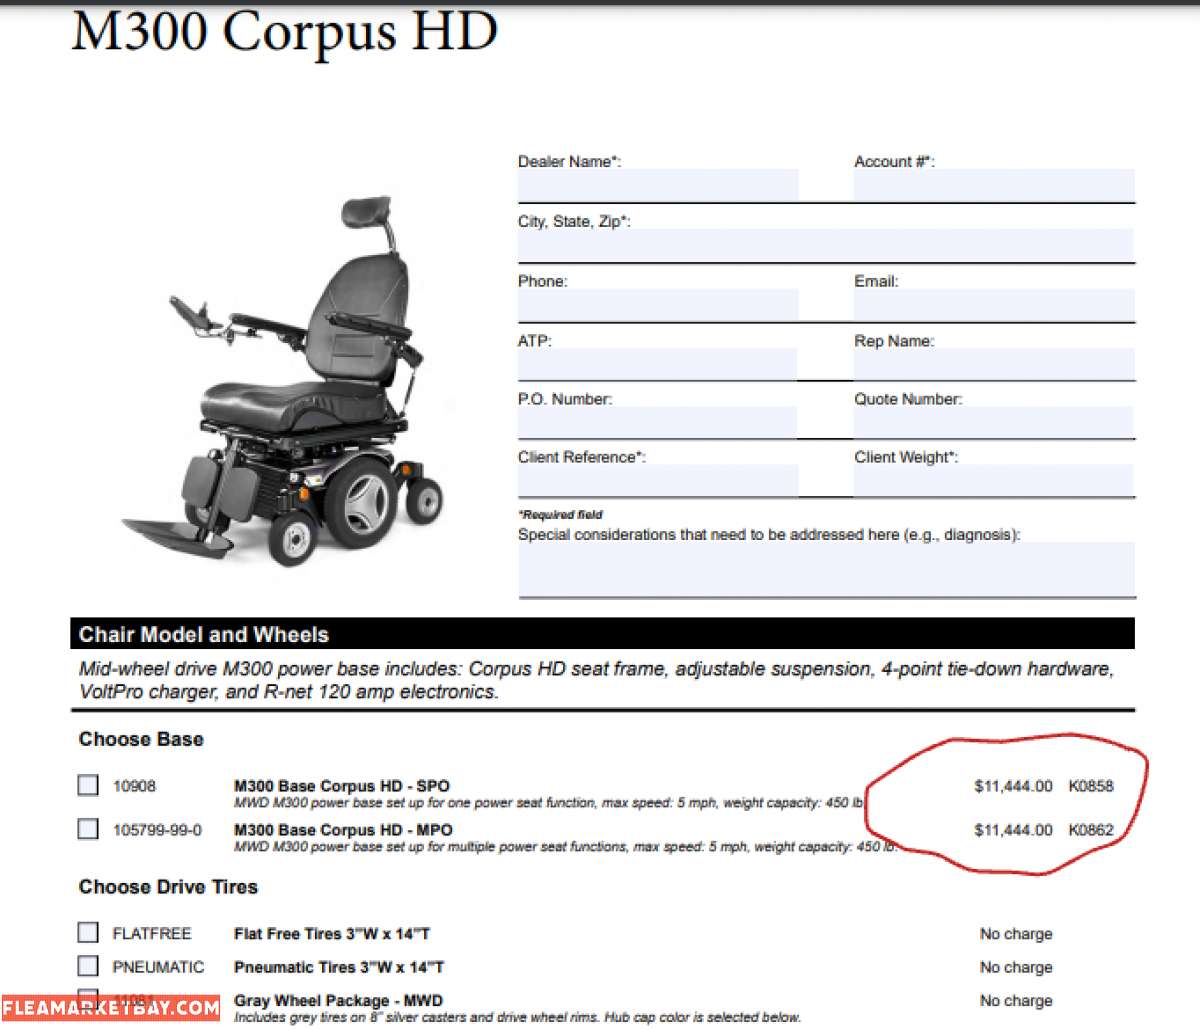Check the PNEUMATIC tires checkbox
This screenshot has height=1029, width=1200.
88,965
